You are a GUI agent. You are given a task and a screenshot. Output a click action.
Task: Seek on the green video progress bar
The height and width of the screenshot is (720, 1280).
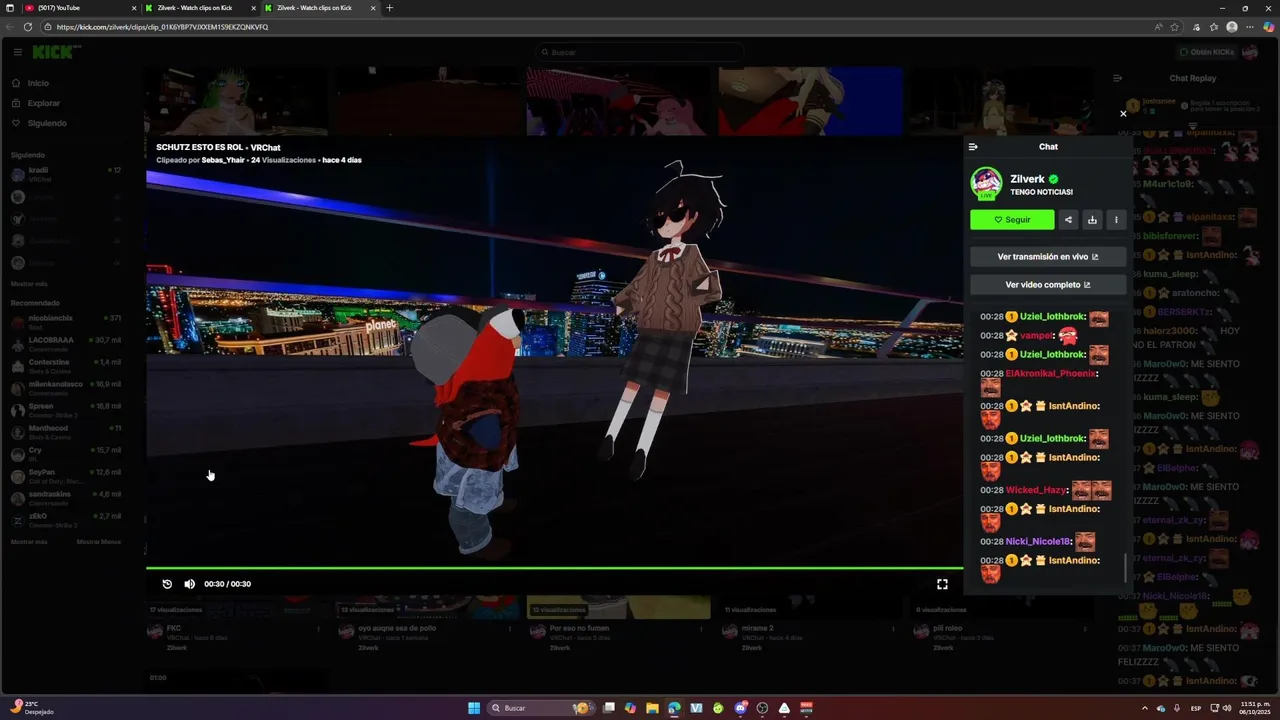pyautogui.click(x=554, y=568)
